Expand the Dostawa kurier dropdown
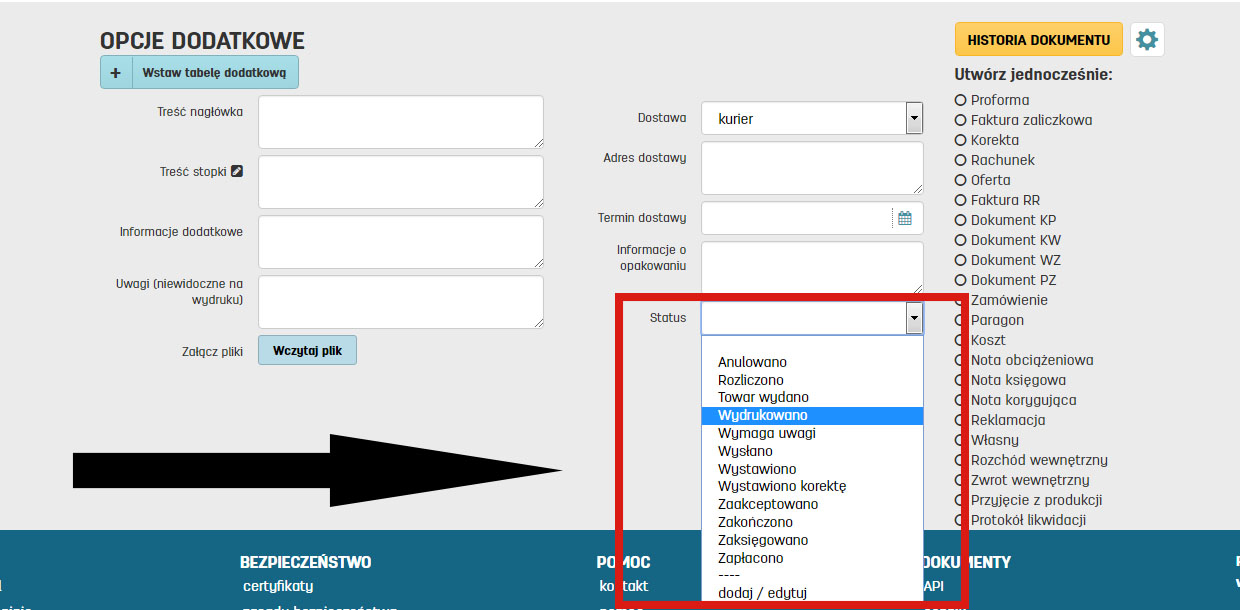The height and width of the screenshot is (610, 1240). coord(914,118)
